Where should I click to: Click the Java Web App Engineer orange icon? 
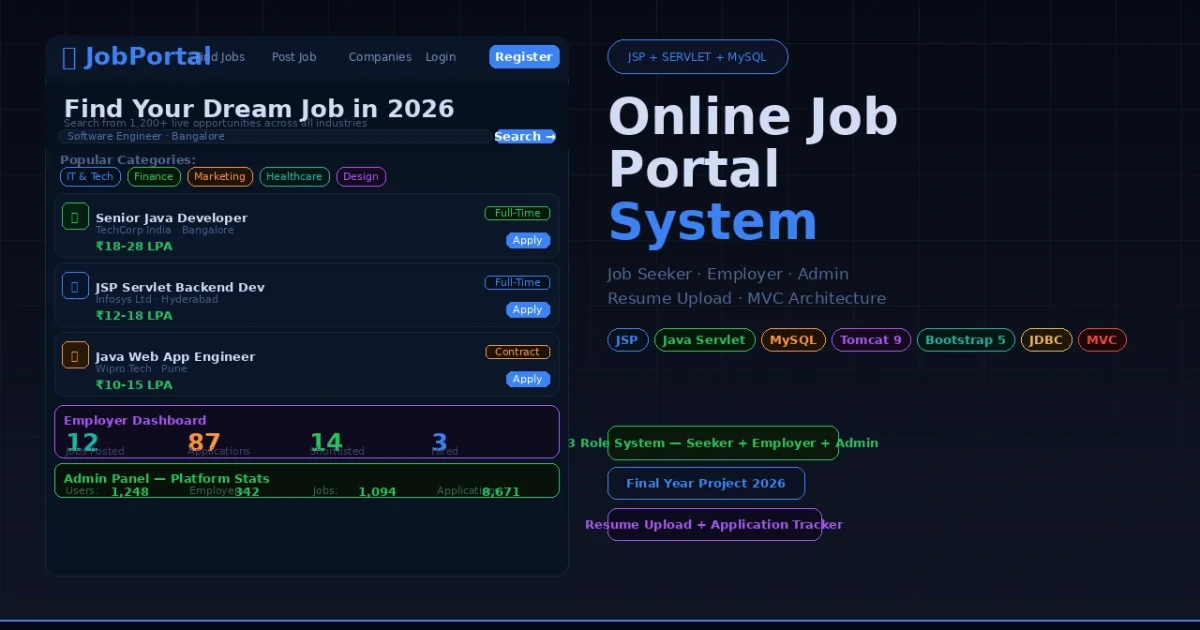[75, 354]
